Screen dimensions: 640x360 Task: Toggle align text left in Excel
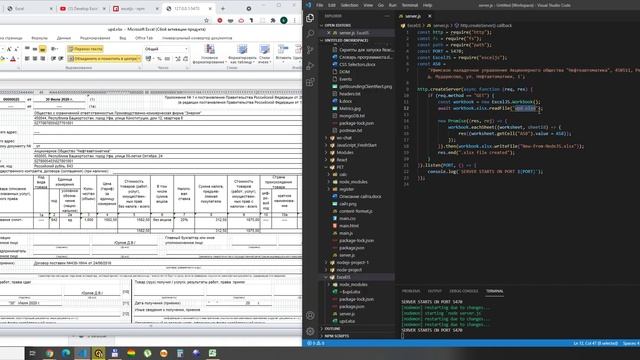click(x=27, y=59)
